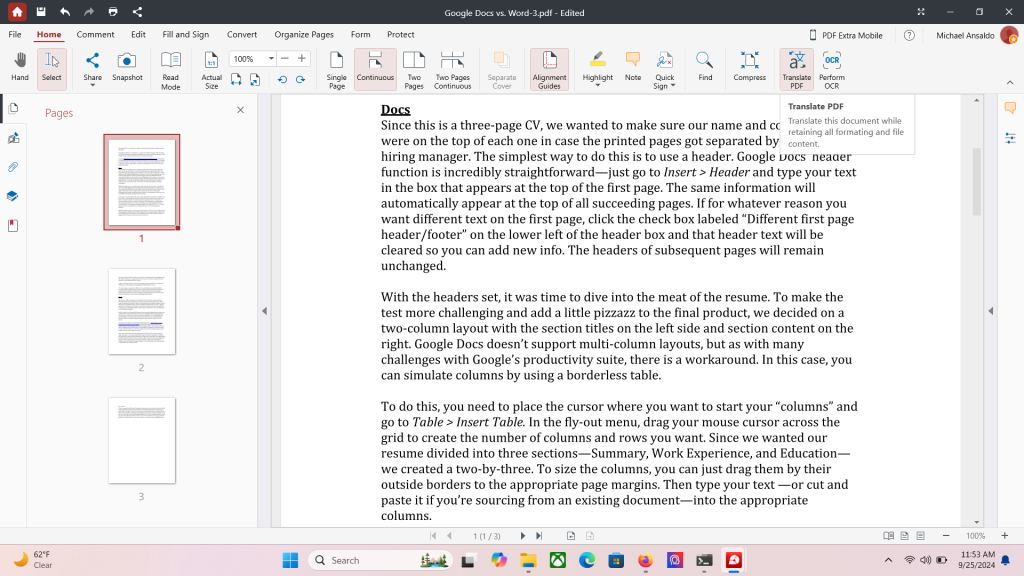Click the PDF Extra Mobile link
Image resolution: width=1024 pixels, height=576 pixels.
pyautogui.click(x=846, y=35)
